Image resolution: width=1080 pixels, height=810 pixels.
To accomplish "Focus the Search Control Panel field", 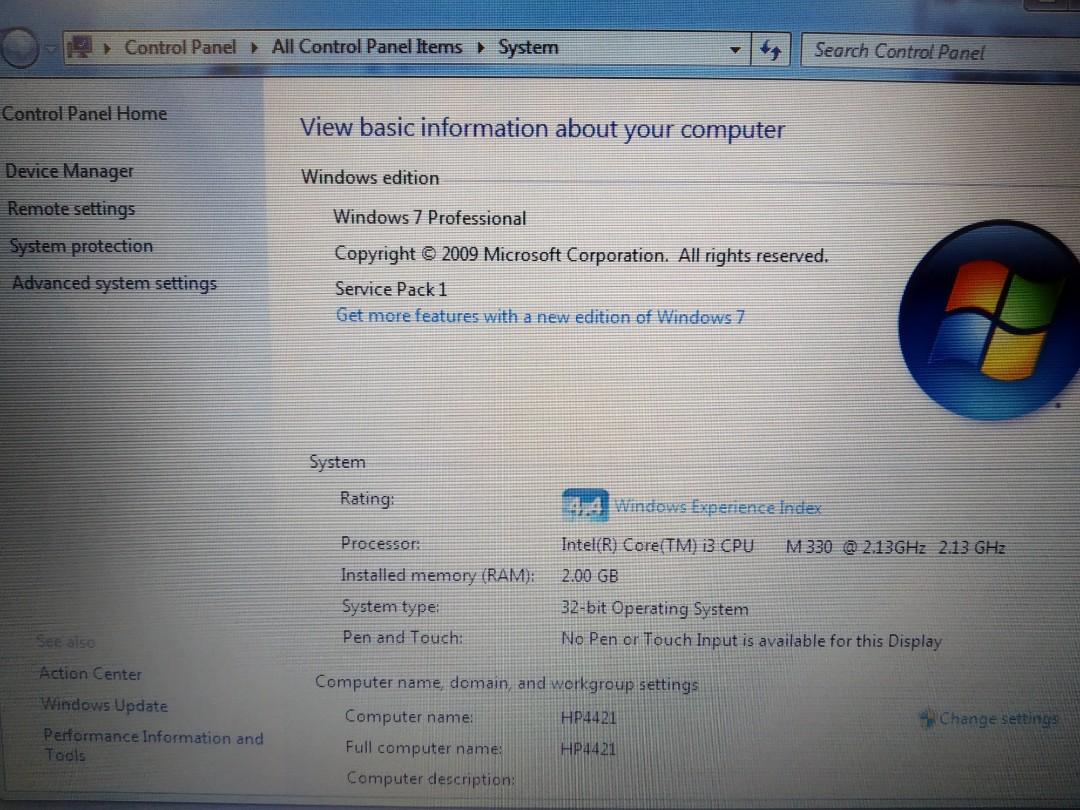I will pyautogui.click(x=939, y=51).
